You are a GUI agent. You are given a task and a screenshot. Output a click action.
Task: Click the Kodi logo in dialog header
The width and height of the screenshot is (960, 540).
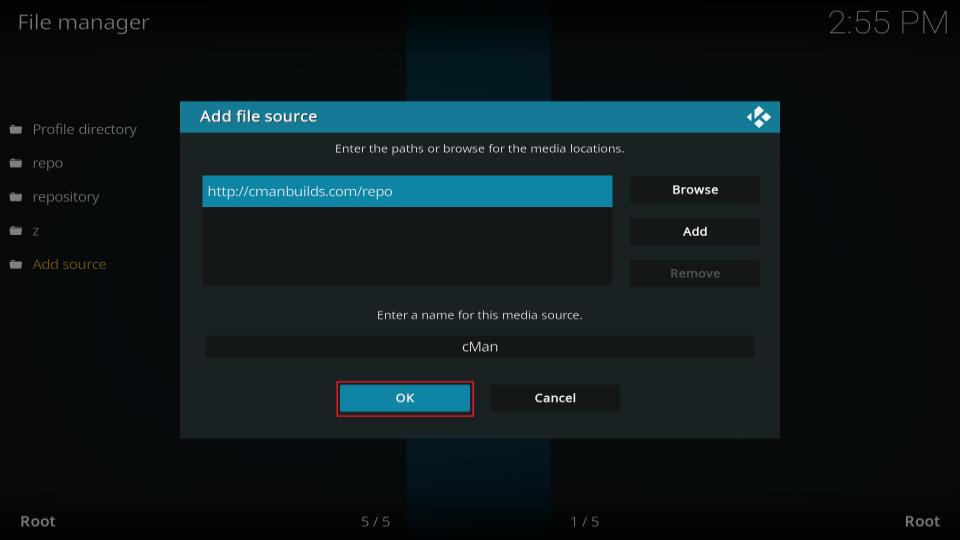(758, 117)
